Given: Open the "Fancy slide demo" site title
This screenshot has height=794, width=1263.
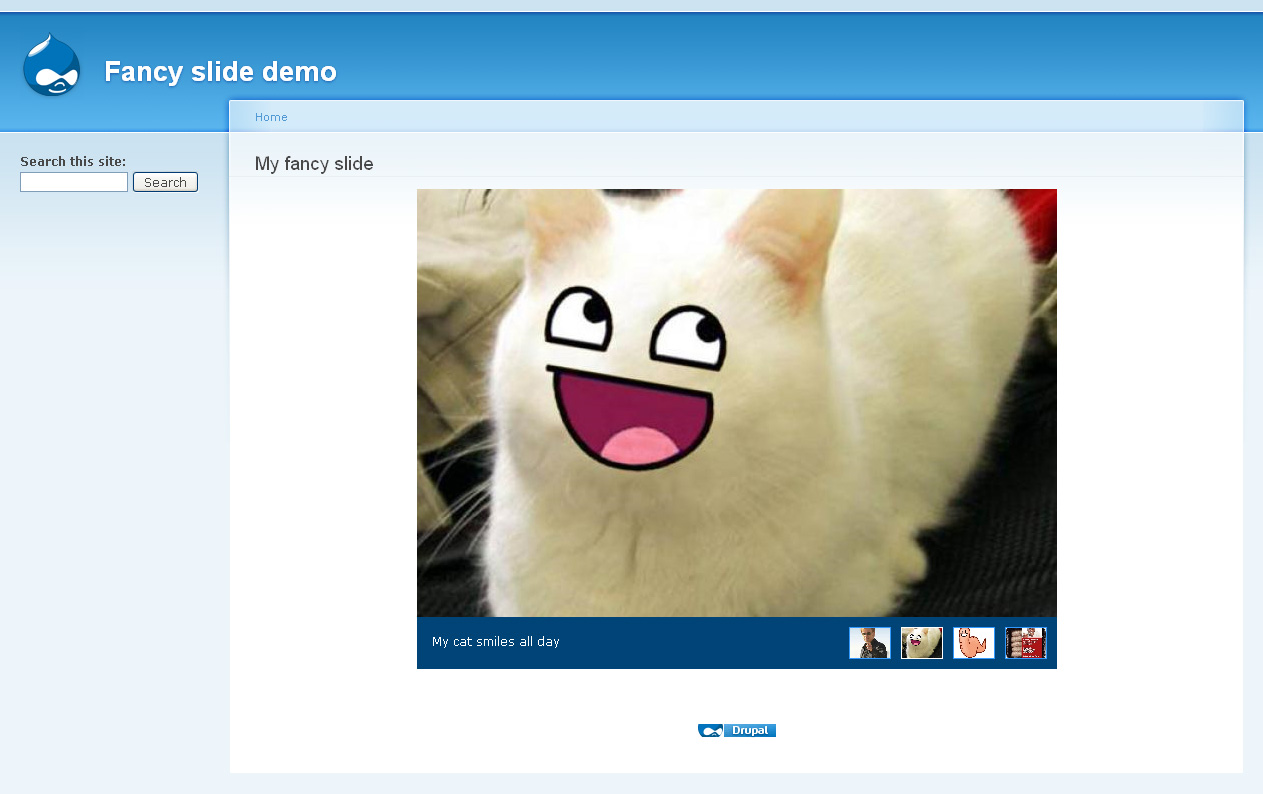Looking at the screenshot, I should [221, 72].
